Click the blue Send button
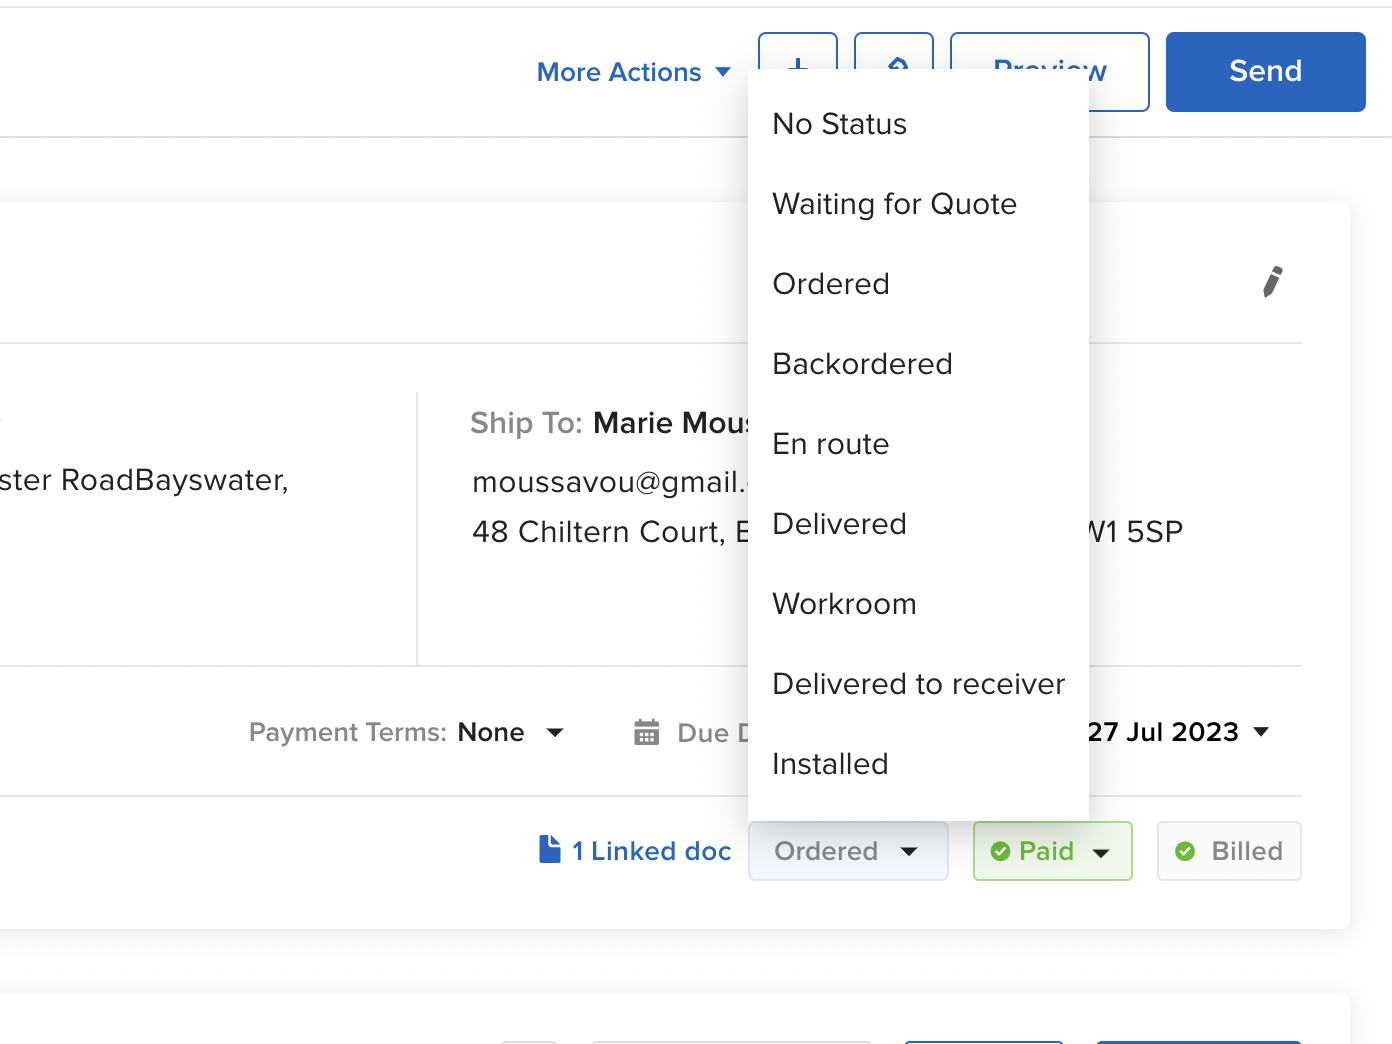 pyautogui.click(x=1265, y=72)
